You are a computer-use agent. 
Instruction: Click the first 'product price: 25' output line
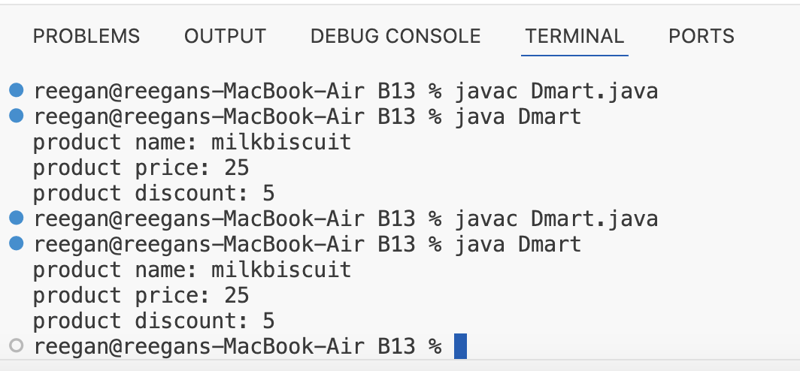pyautogui.click(x=141, y=168)
